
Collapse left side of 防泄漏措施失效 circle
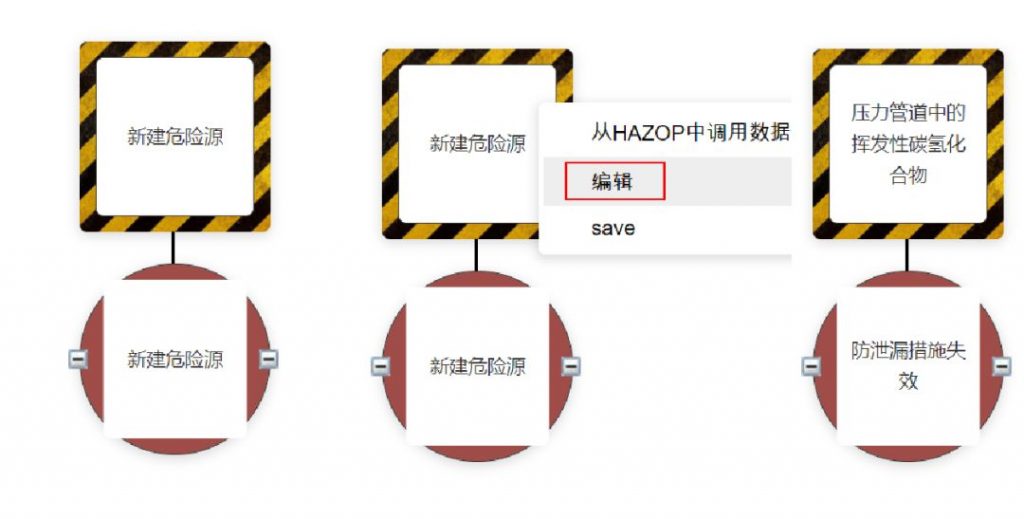[x=811, y=366]
